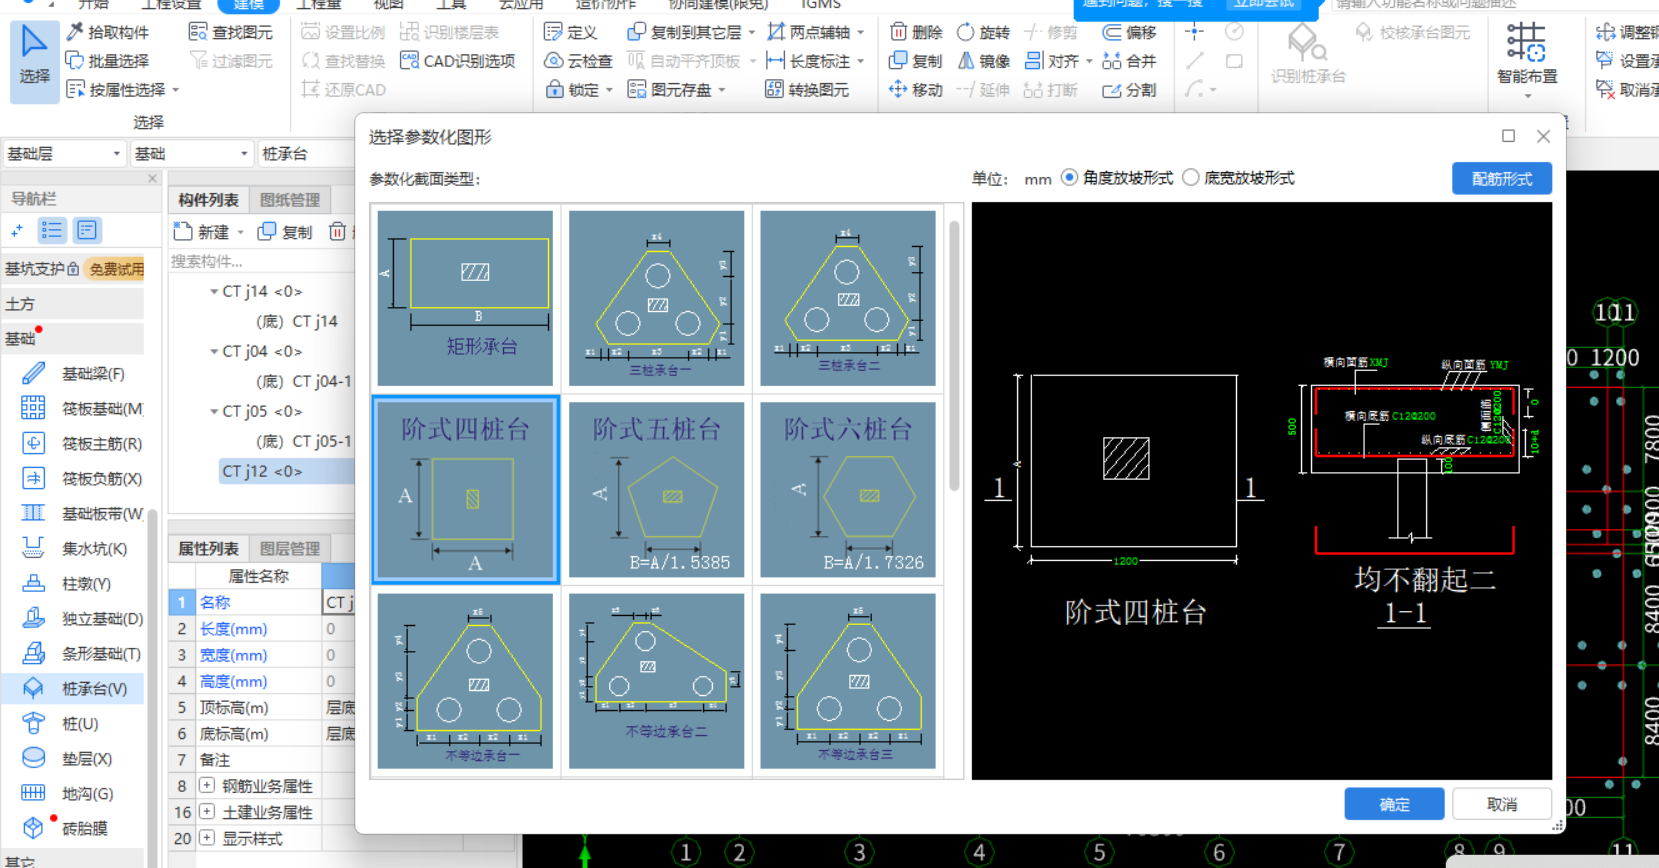This screenshot has height=868, width=1659.
Task: Switch to 属性列表 tab
Action: pyautogui.click(x=208, y=549)
